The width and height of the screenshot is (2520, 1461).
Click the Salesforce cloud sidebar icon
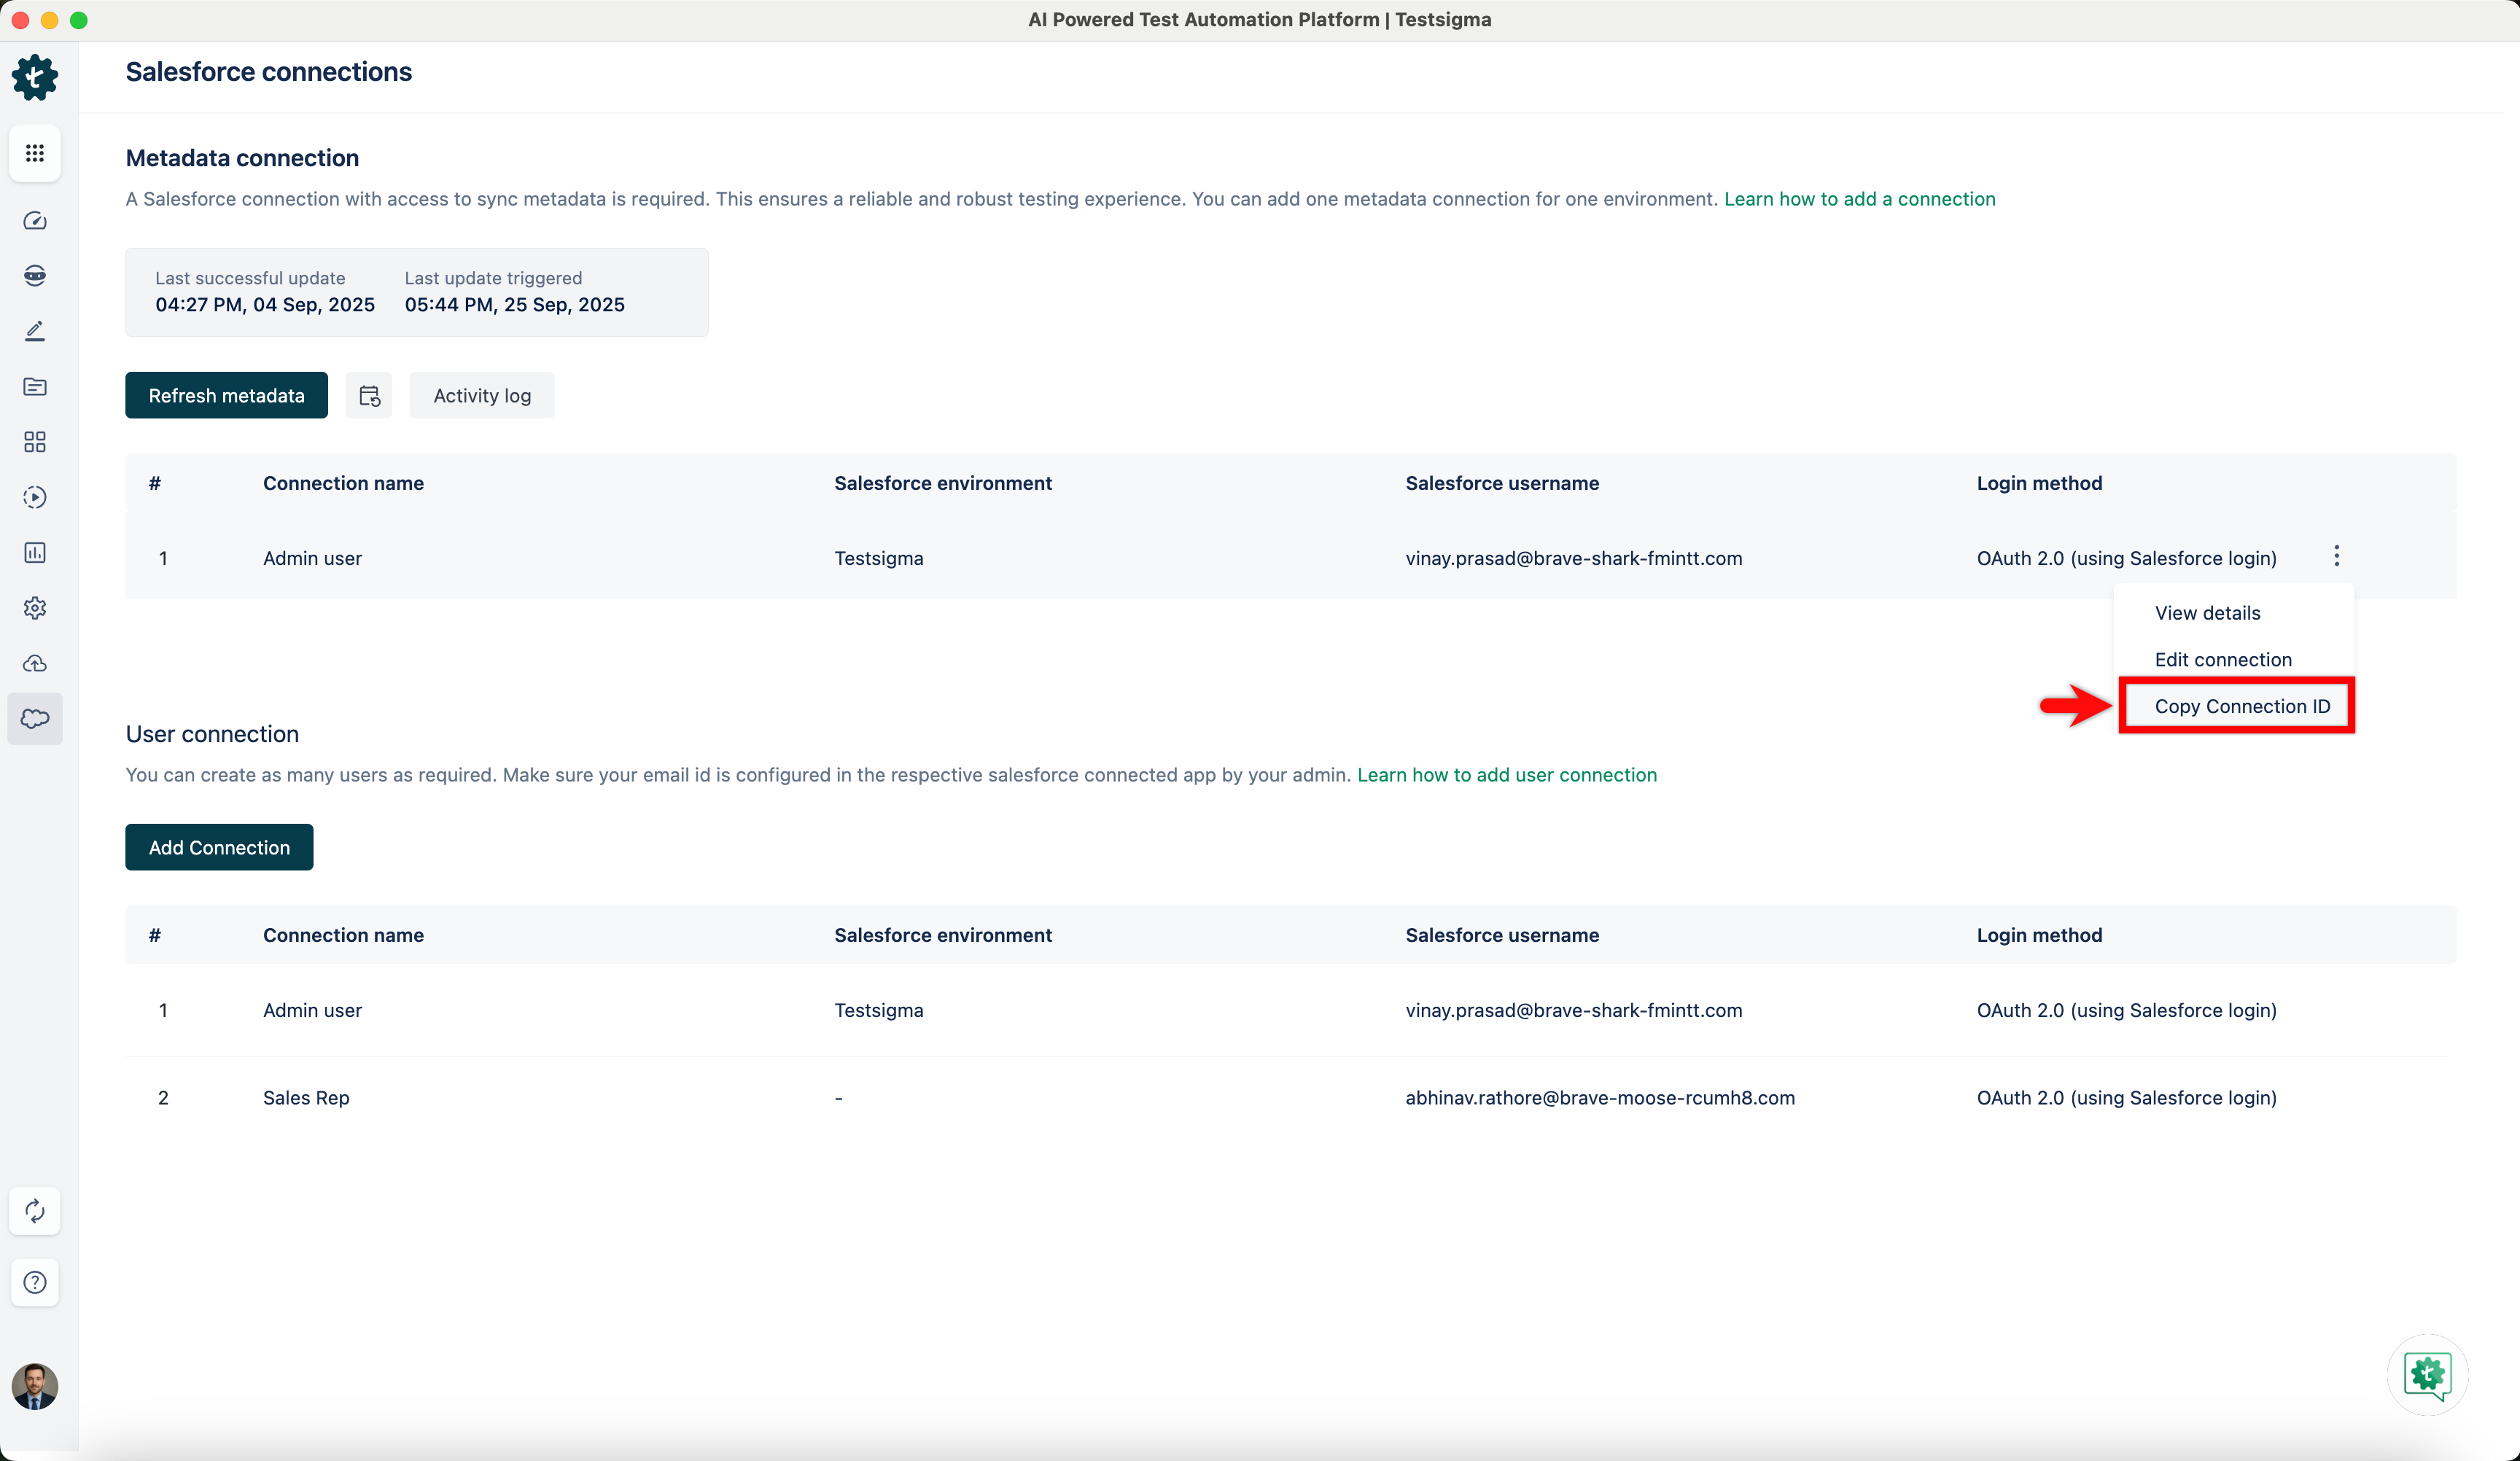35,718
